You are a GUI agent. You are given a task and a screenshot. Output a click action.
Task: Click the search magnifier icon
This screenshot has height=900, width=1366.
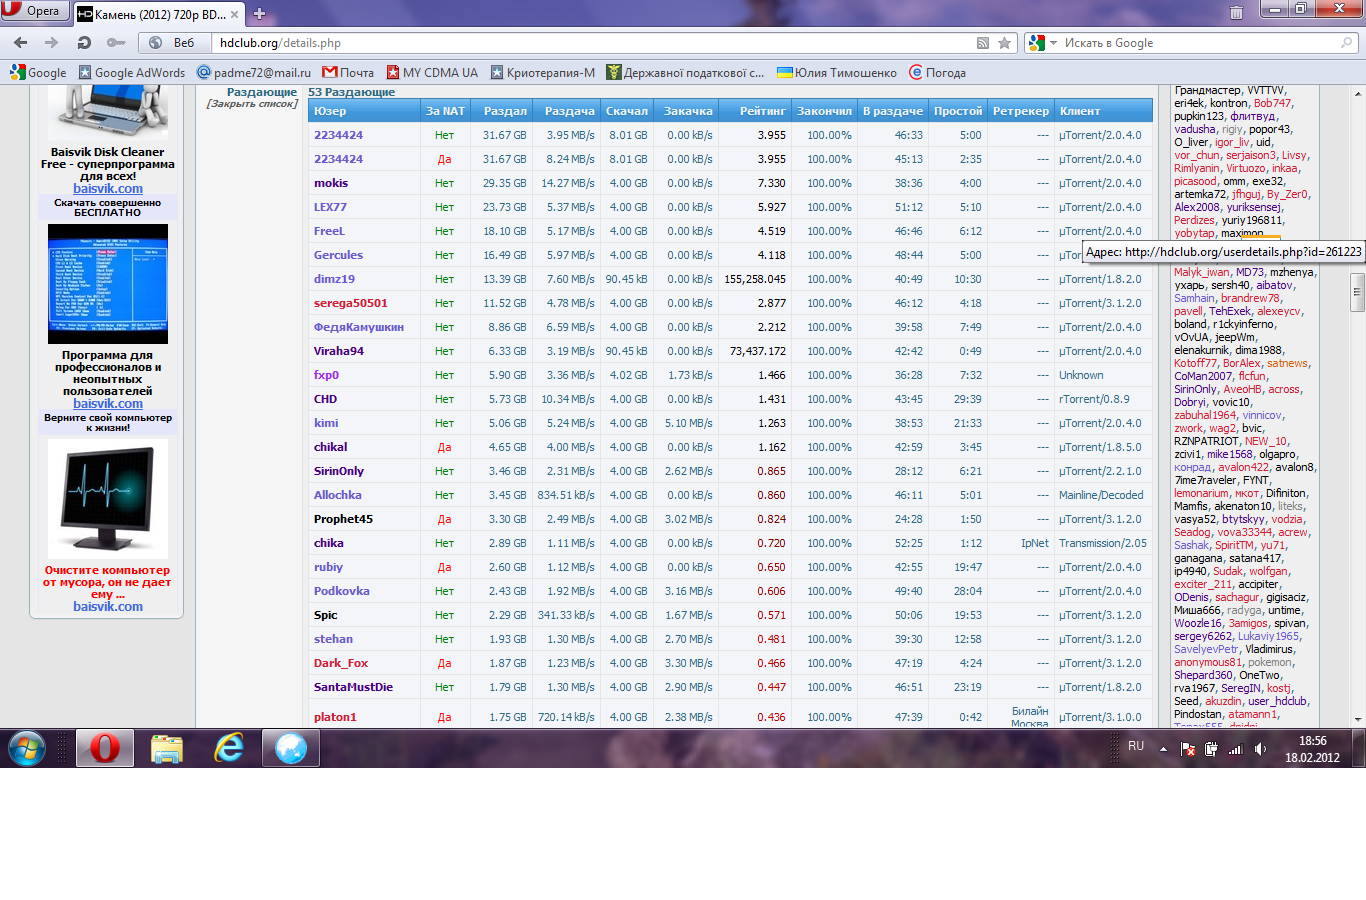(1346, 43)
